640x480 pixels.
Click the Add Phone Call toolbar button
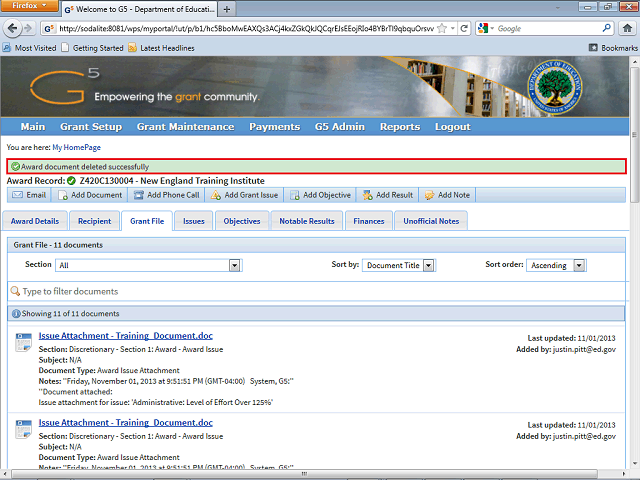click(167, 195)
